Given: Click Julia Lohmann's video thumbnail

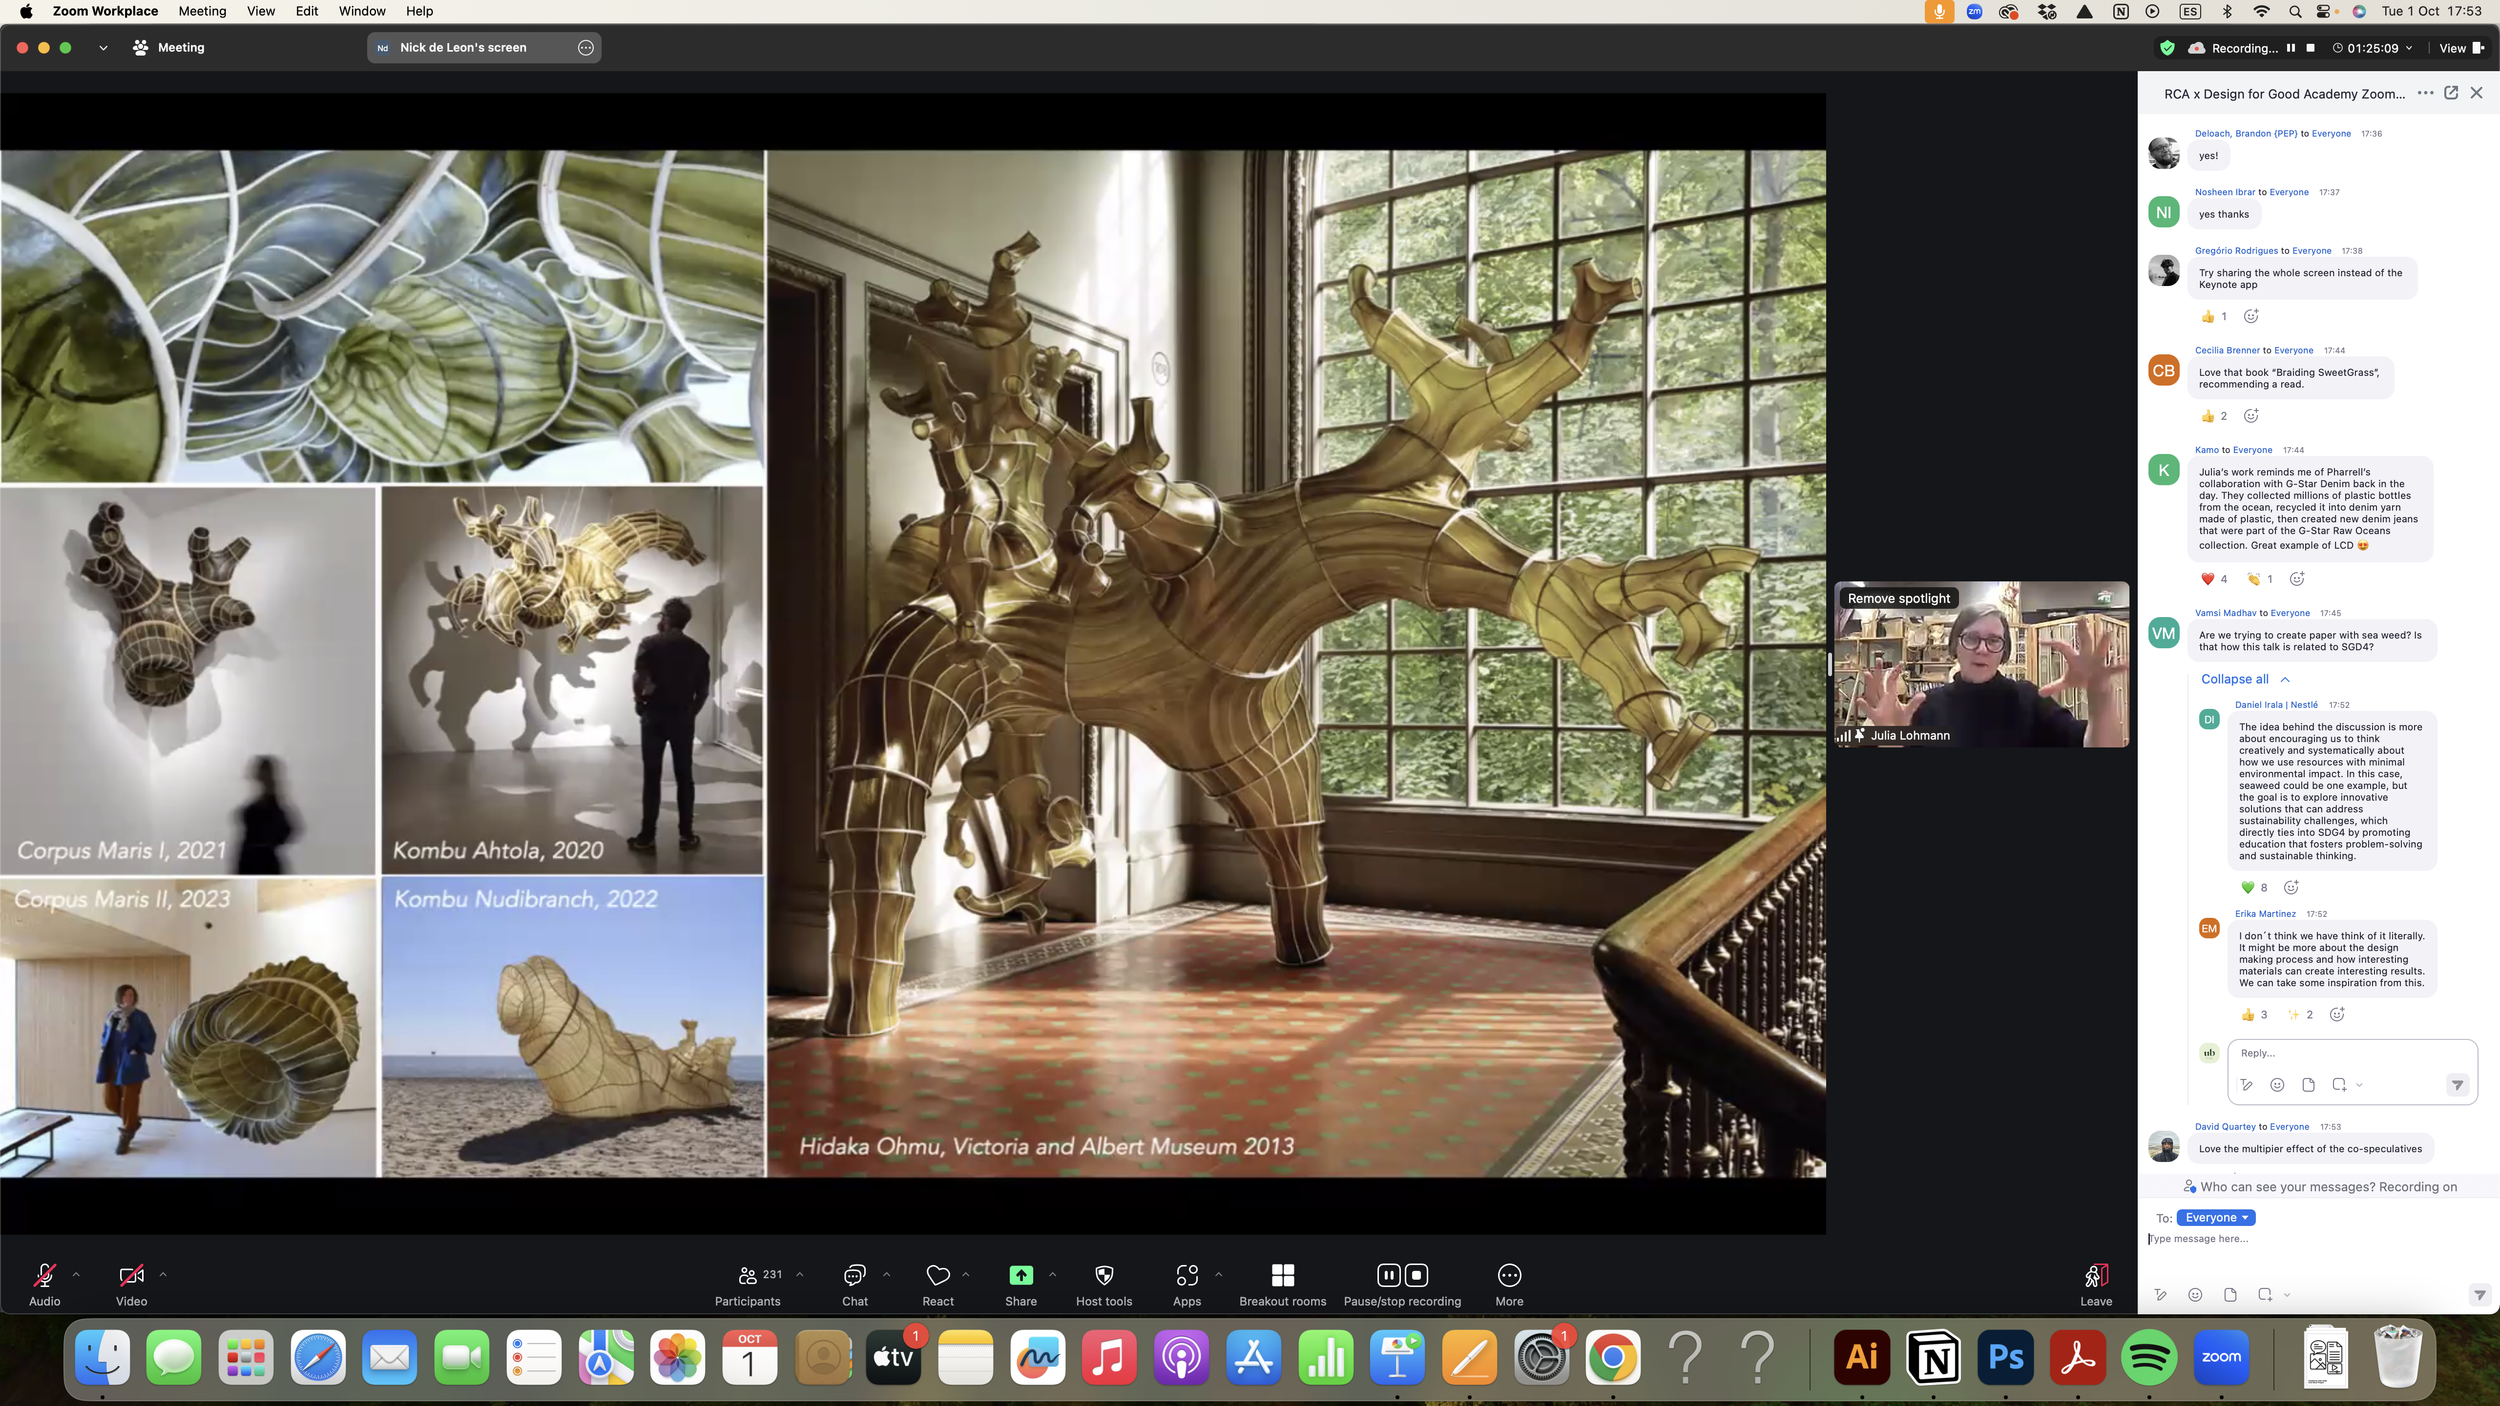Looking at the screenshot, I should tap(1981, 664).
